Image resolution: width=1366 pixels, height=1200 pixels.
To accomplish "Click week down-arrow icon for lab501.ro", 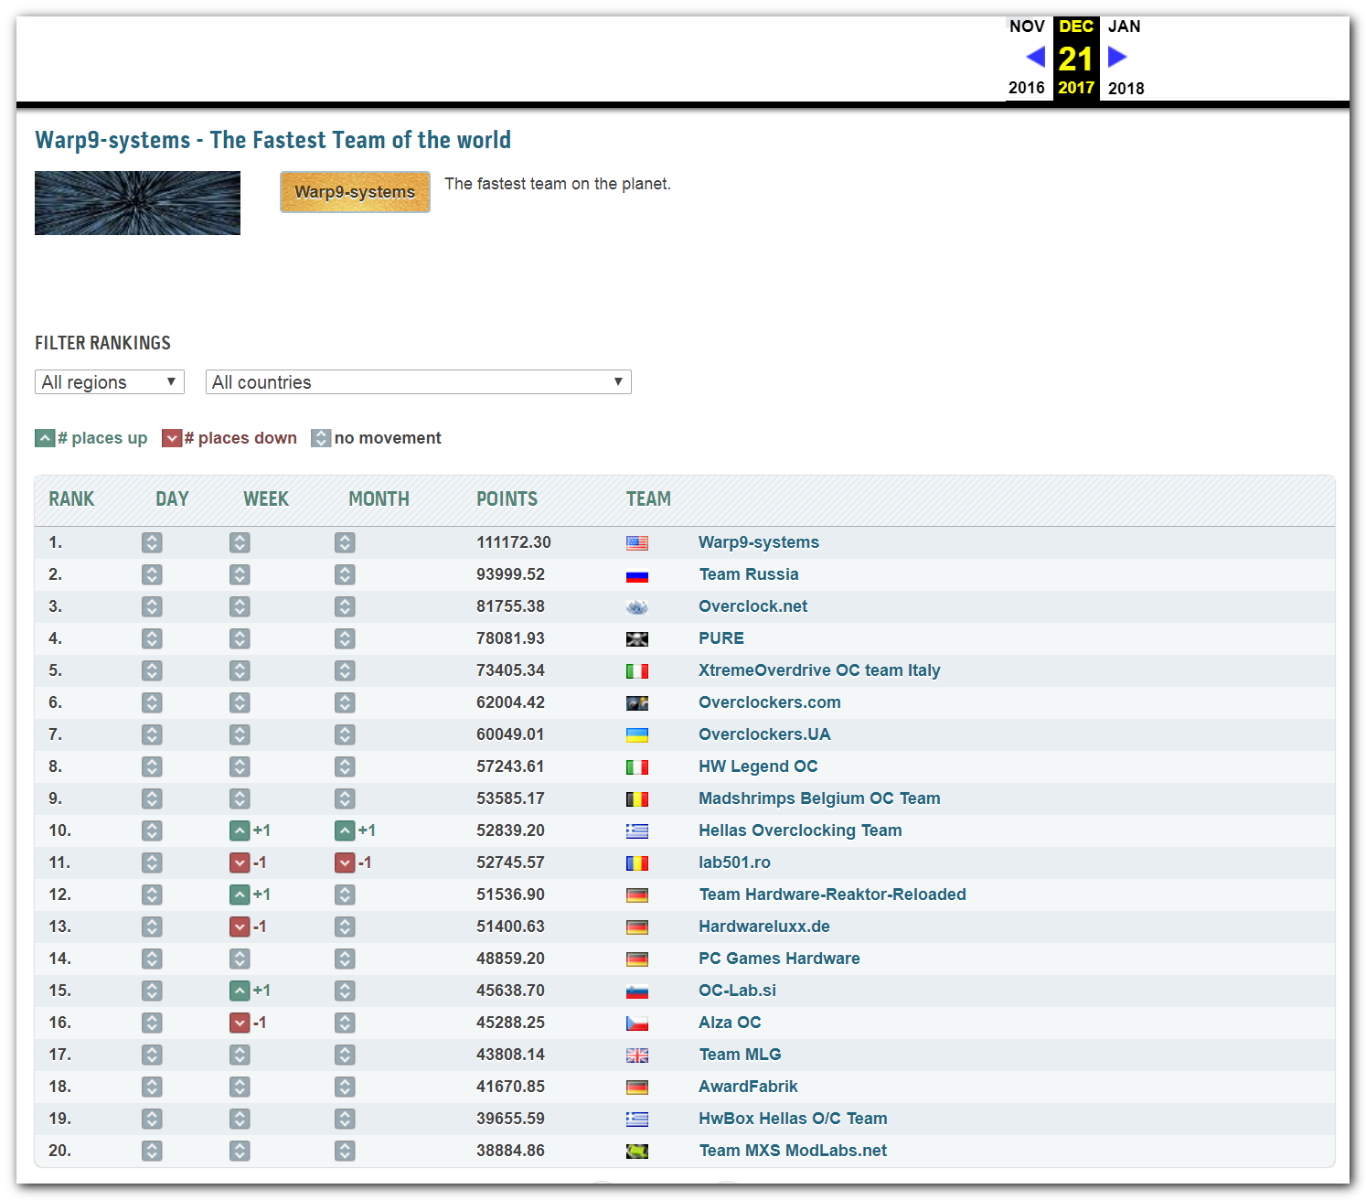I will click(x=239, y=863).
